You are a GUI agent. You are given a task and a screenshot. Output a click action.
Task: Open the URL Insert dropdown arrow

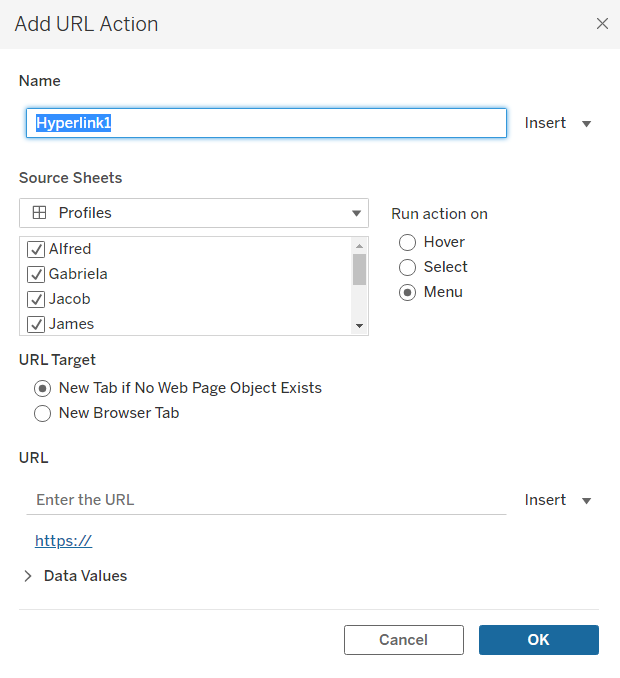pyautogui.click(x=587, y=500)
